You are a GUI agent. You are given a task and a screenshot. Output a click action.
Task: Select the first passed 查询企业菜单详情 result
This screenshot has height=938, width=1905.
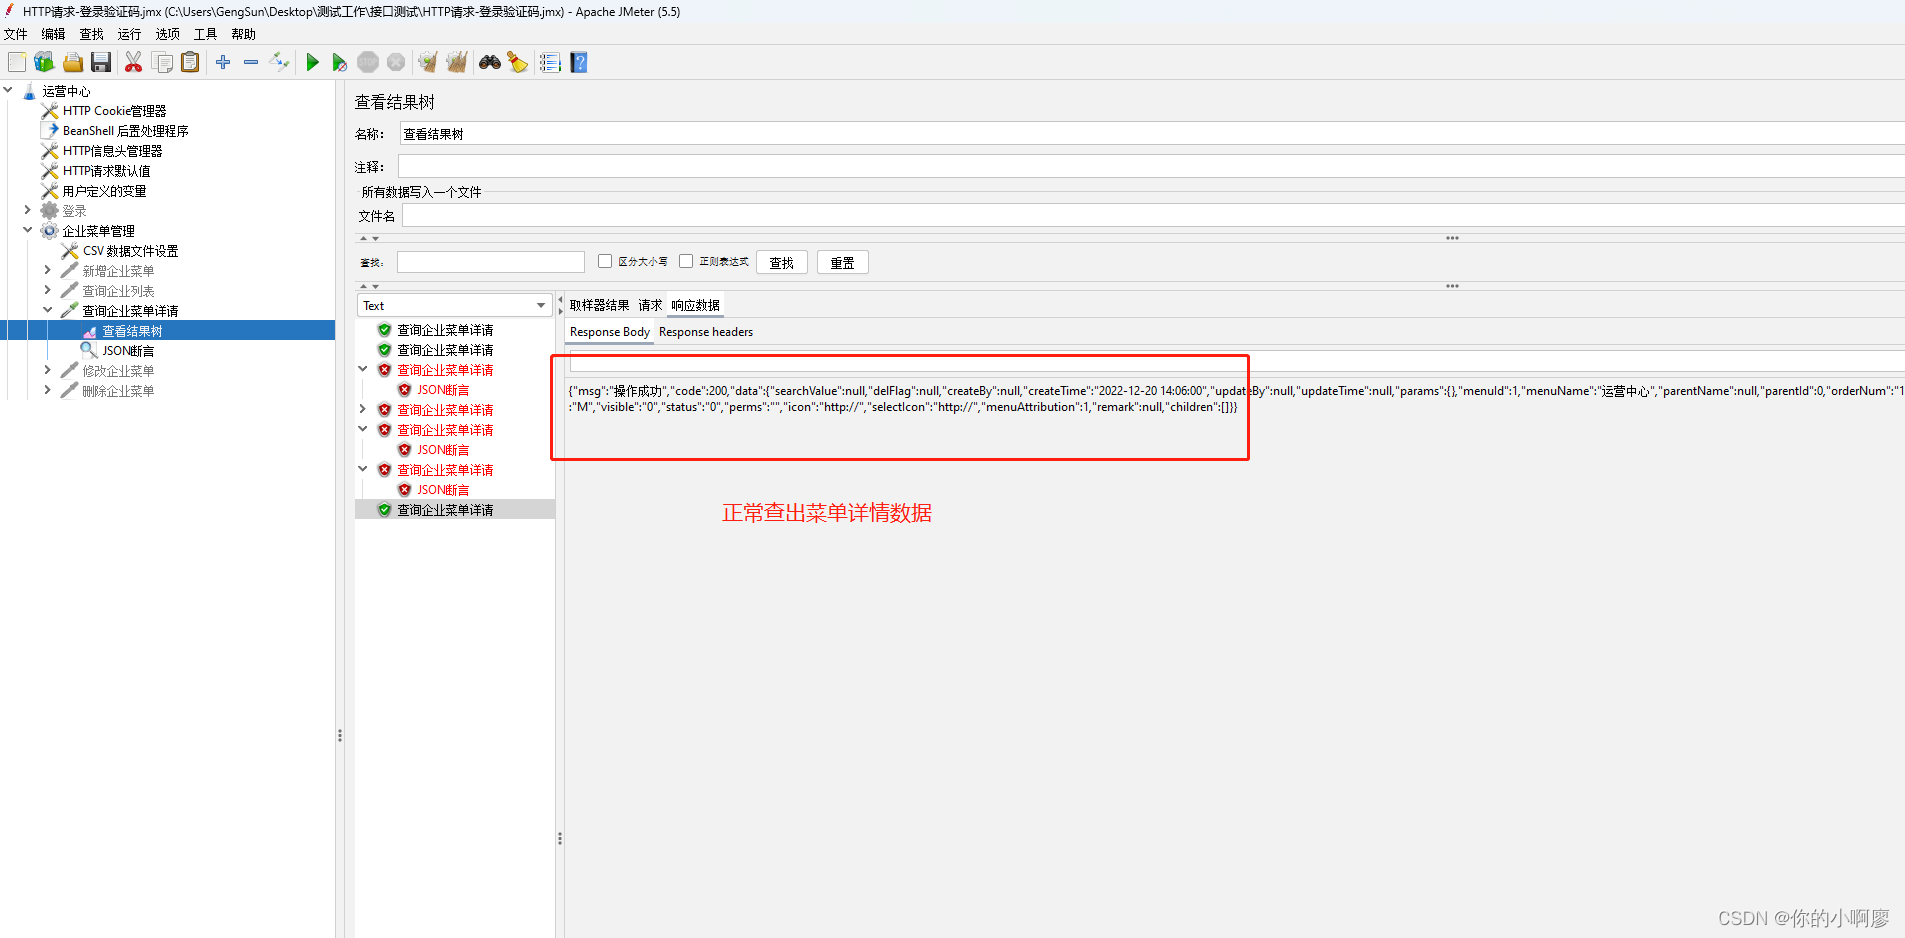tap(445, 330)
